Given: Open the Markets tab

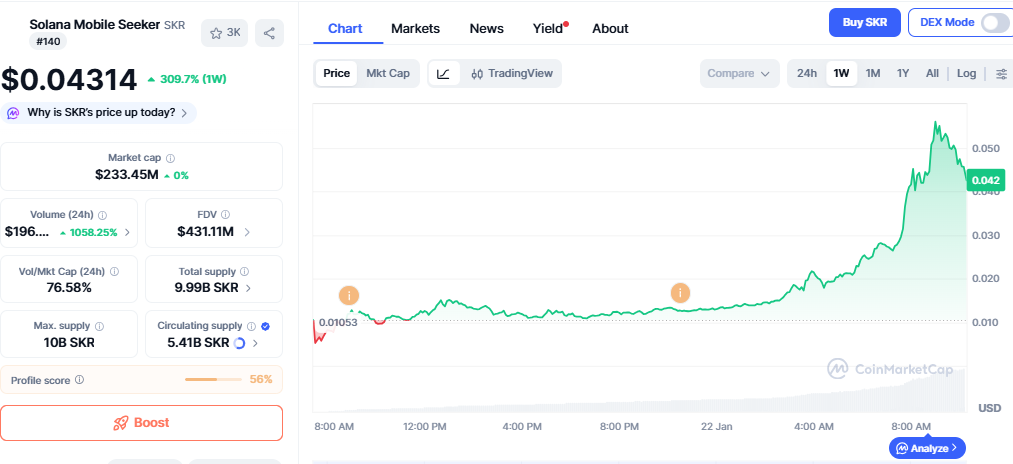Looking at the screenshot, I should pyautogui.click(x=415, y=28).
